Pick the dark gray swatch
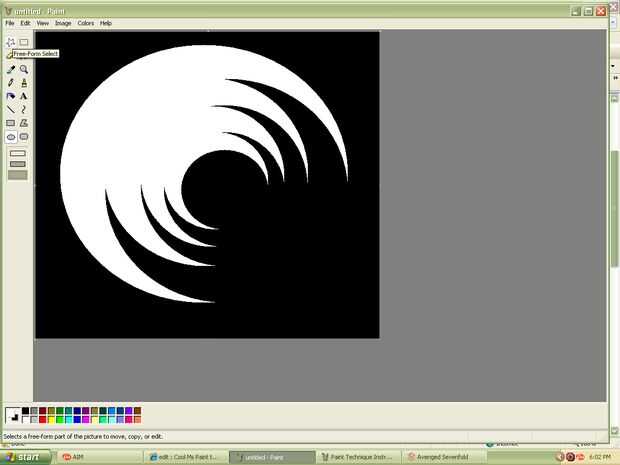 point(34,410)
